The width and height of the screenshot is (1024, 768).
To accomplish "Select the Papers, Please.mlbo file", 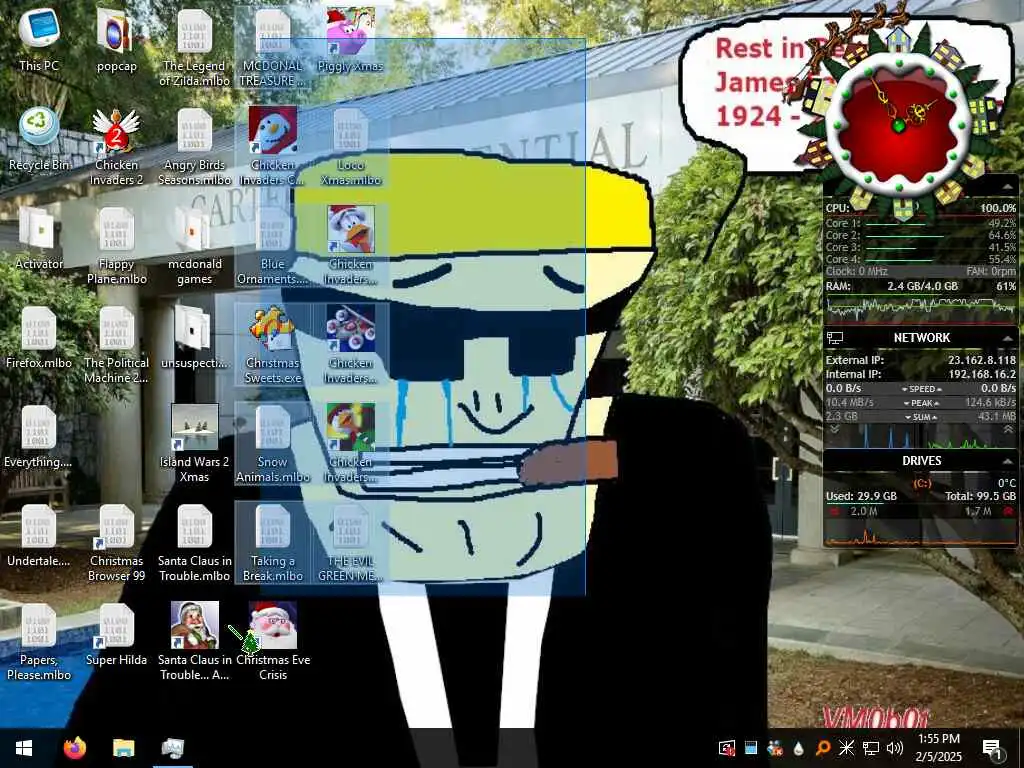I will pyautogui.click(x=39, y=642).
